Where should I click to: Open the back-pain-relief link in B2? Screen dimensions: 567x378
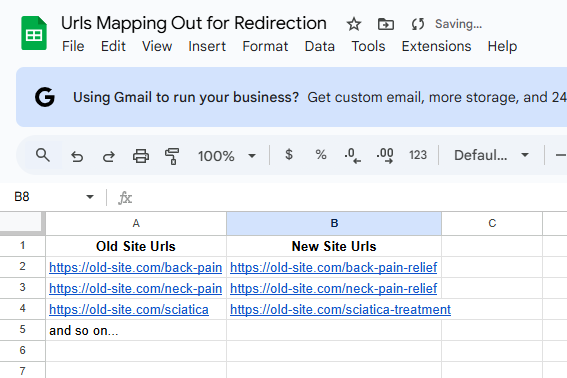pos(333,268)
